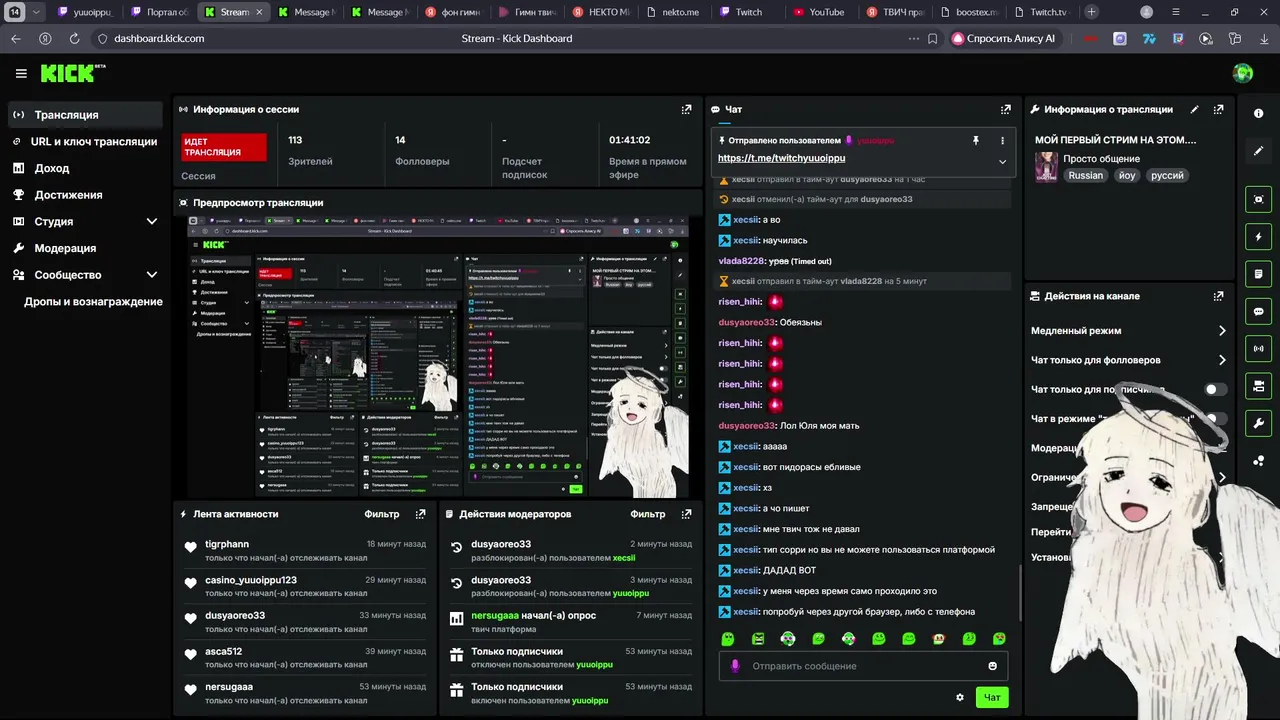Pop out the Moderator actions panel
Image resolution: width=1280 pixels, height=720 pixels.
tap(686, 514)
